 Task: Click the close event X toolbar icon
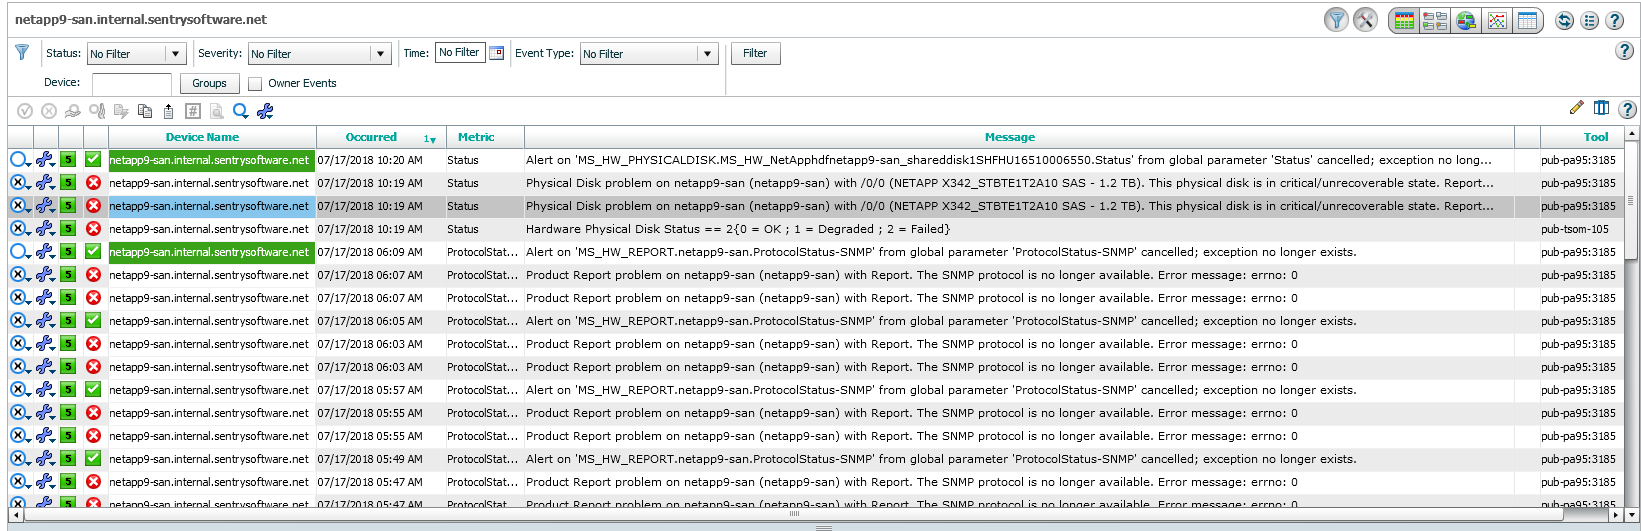tap(48, 111)
